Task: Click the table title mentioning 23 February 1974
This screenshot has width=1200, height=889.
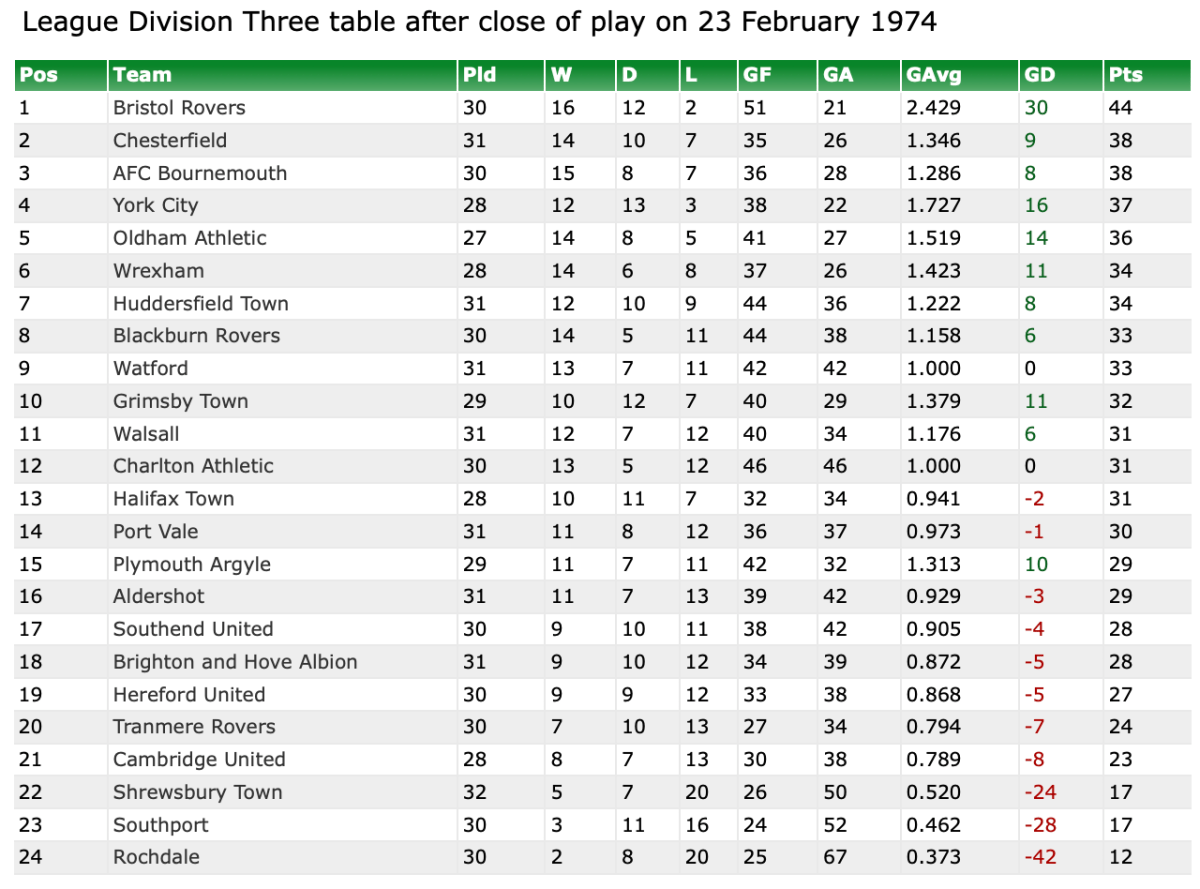Action: pos(479,22)
